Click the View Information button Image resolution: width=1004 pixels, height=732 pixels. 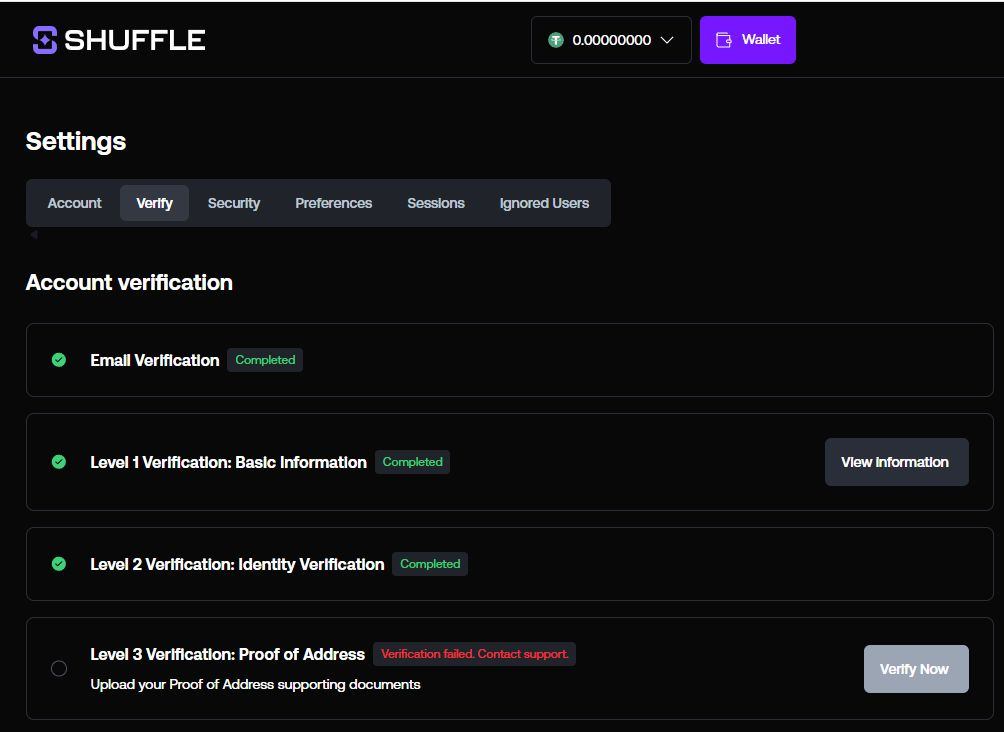point(896,462)
